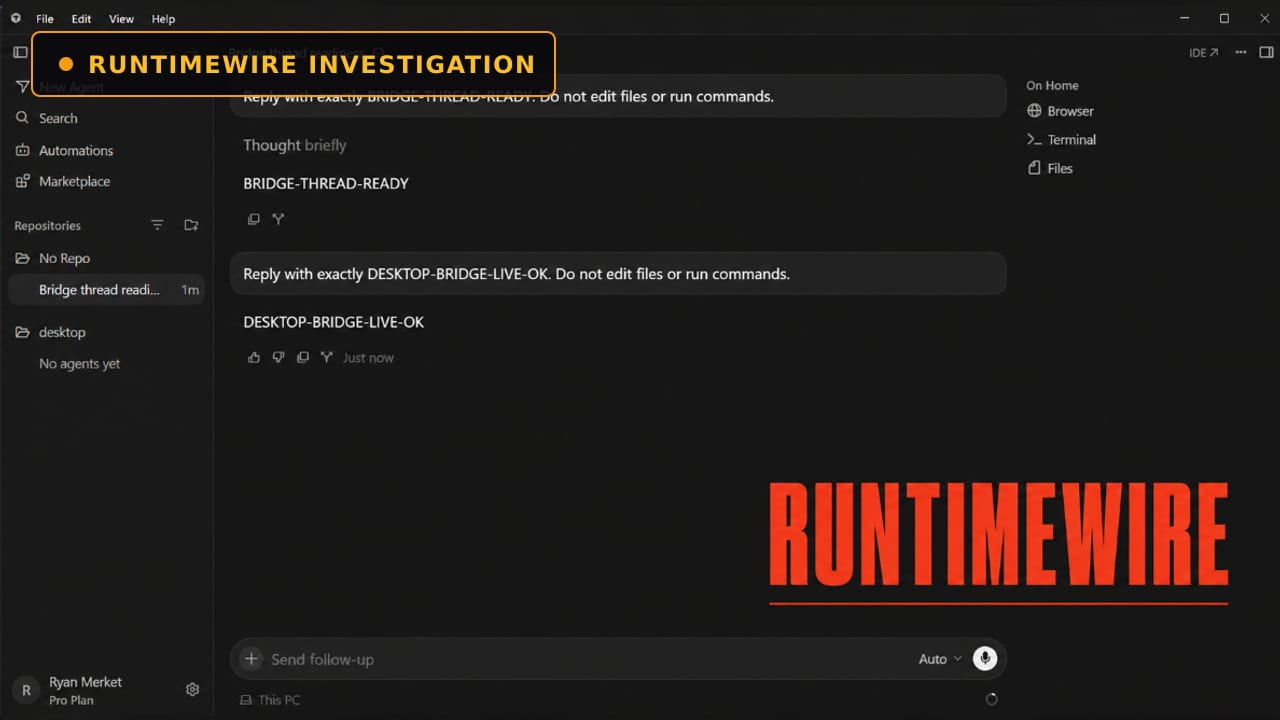Open the View menu
The image size is (1280, 720).
click(121, 19)
